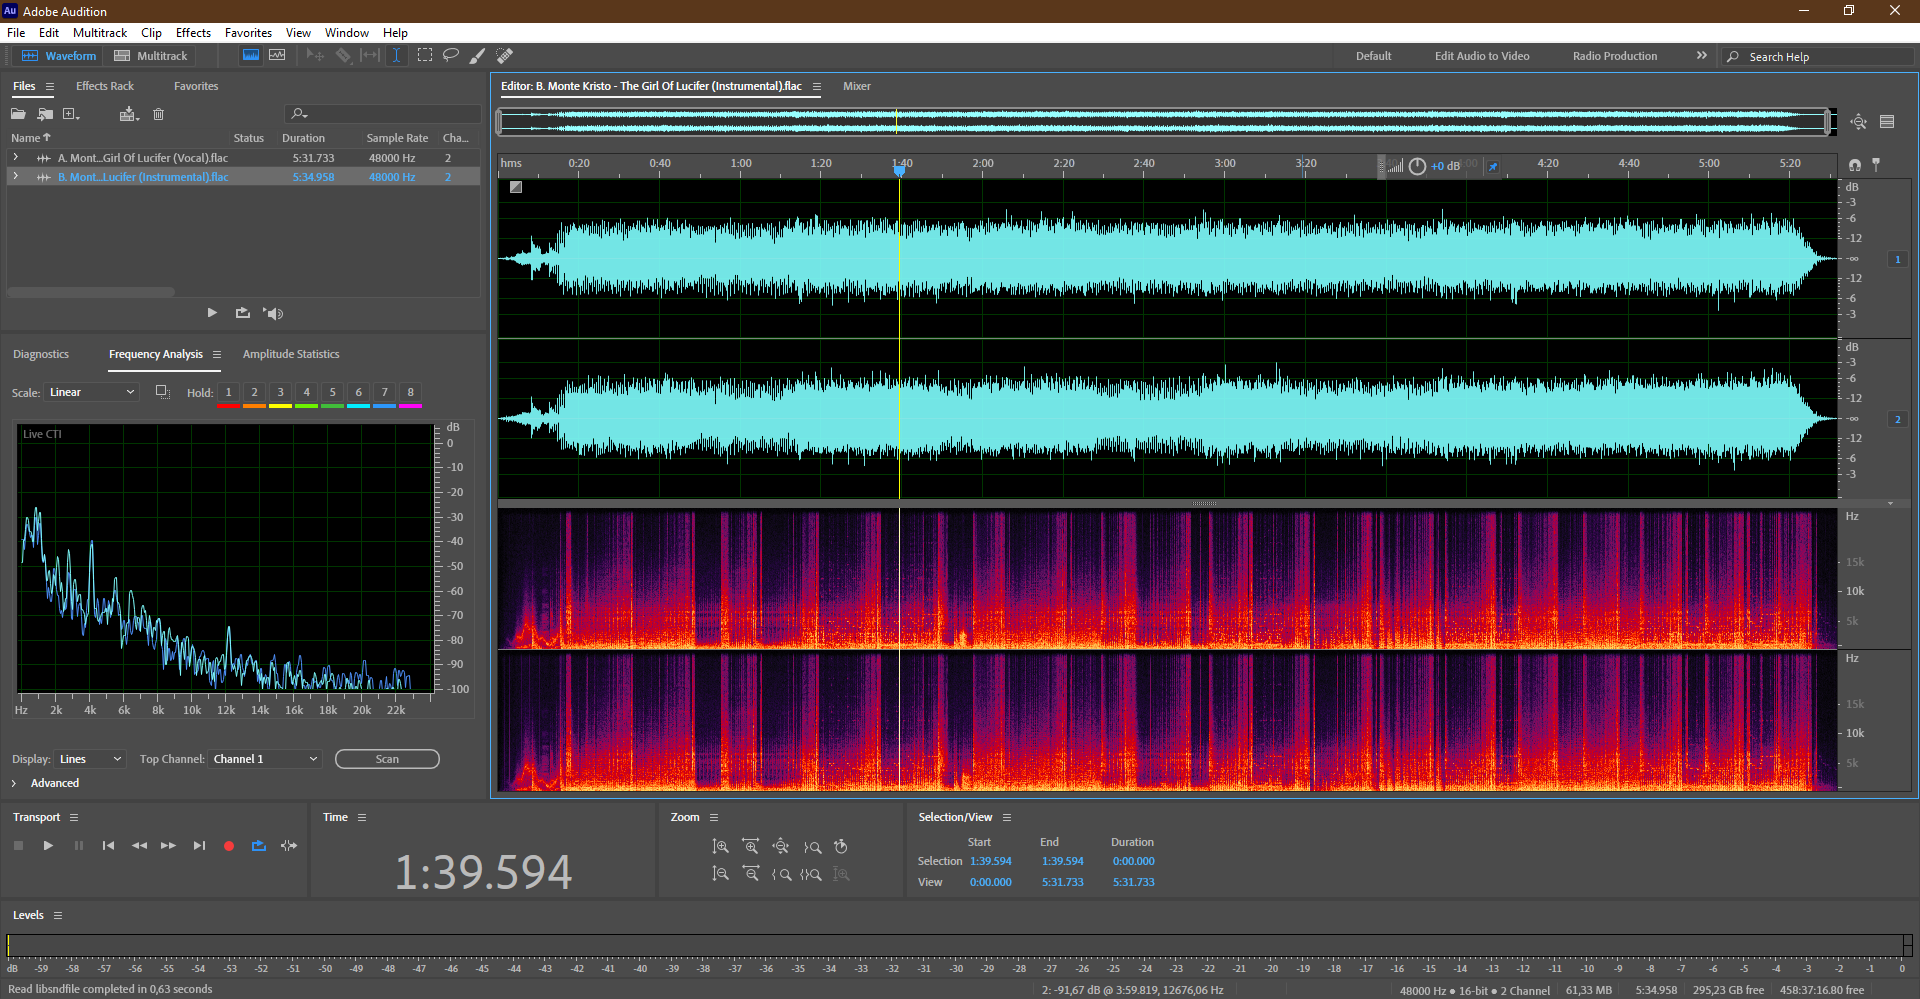Select the Spot Healing Brush tool

pos(505,56)
